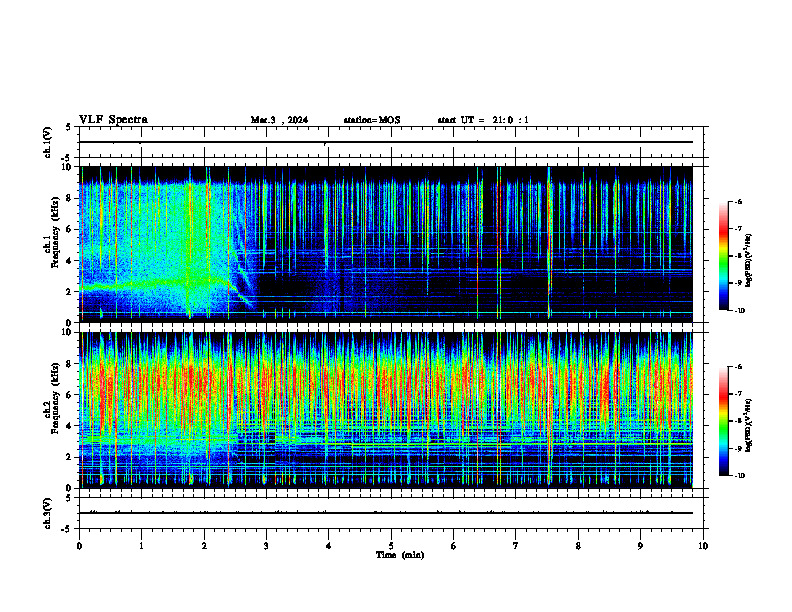The image size is (792, 612).
Task: Click the "1" tick on the time axis
Action: (141, 546)
